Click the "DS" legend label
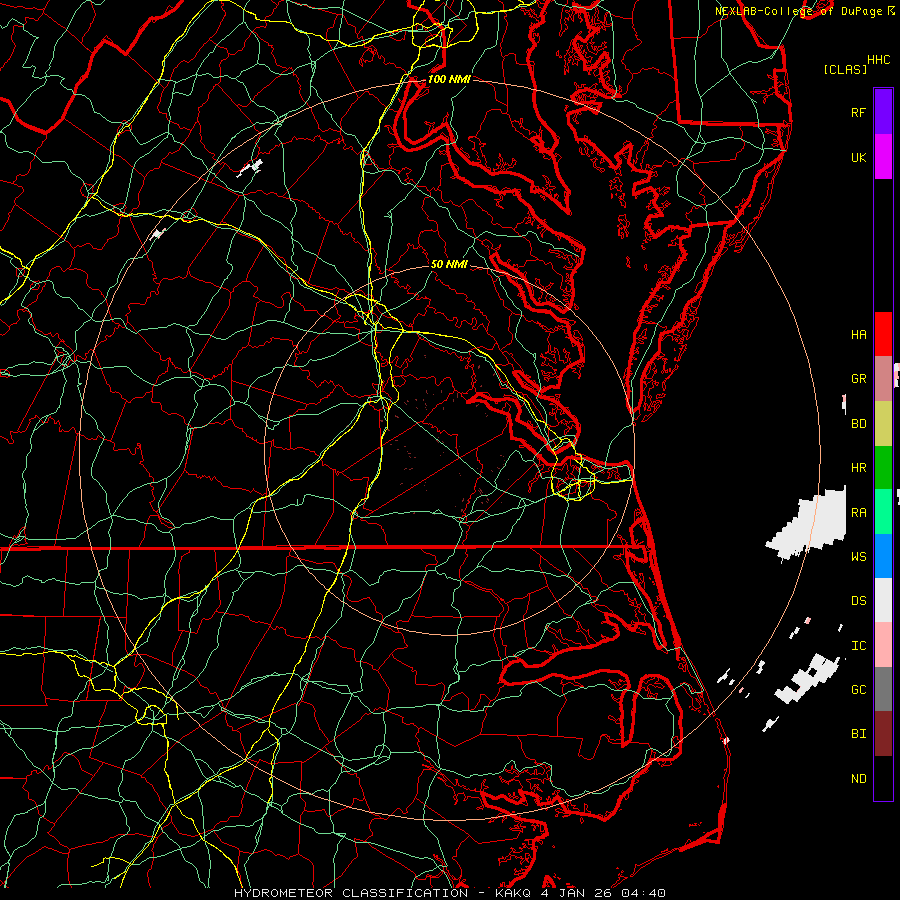The width and height of the screenshot is (900, 900). pos(859,601)
